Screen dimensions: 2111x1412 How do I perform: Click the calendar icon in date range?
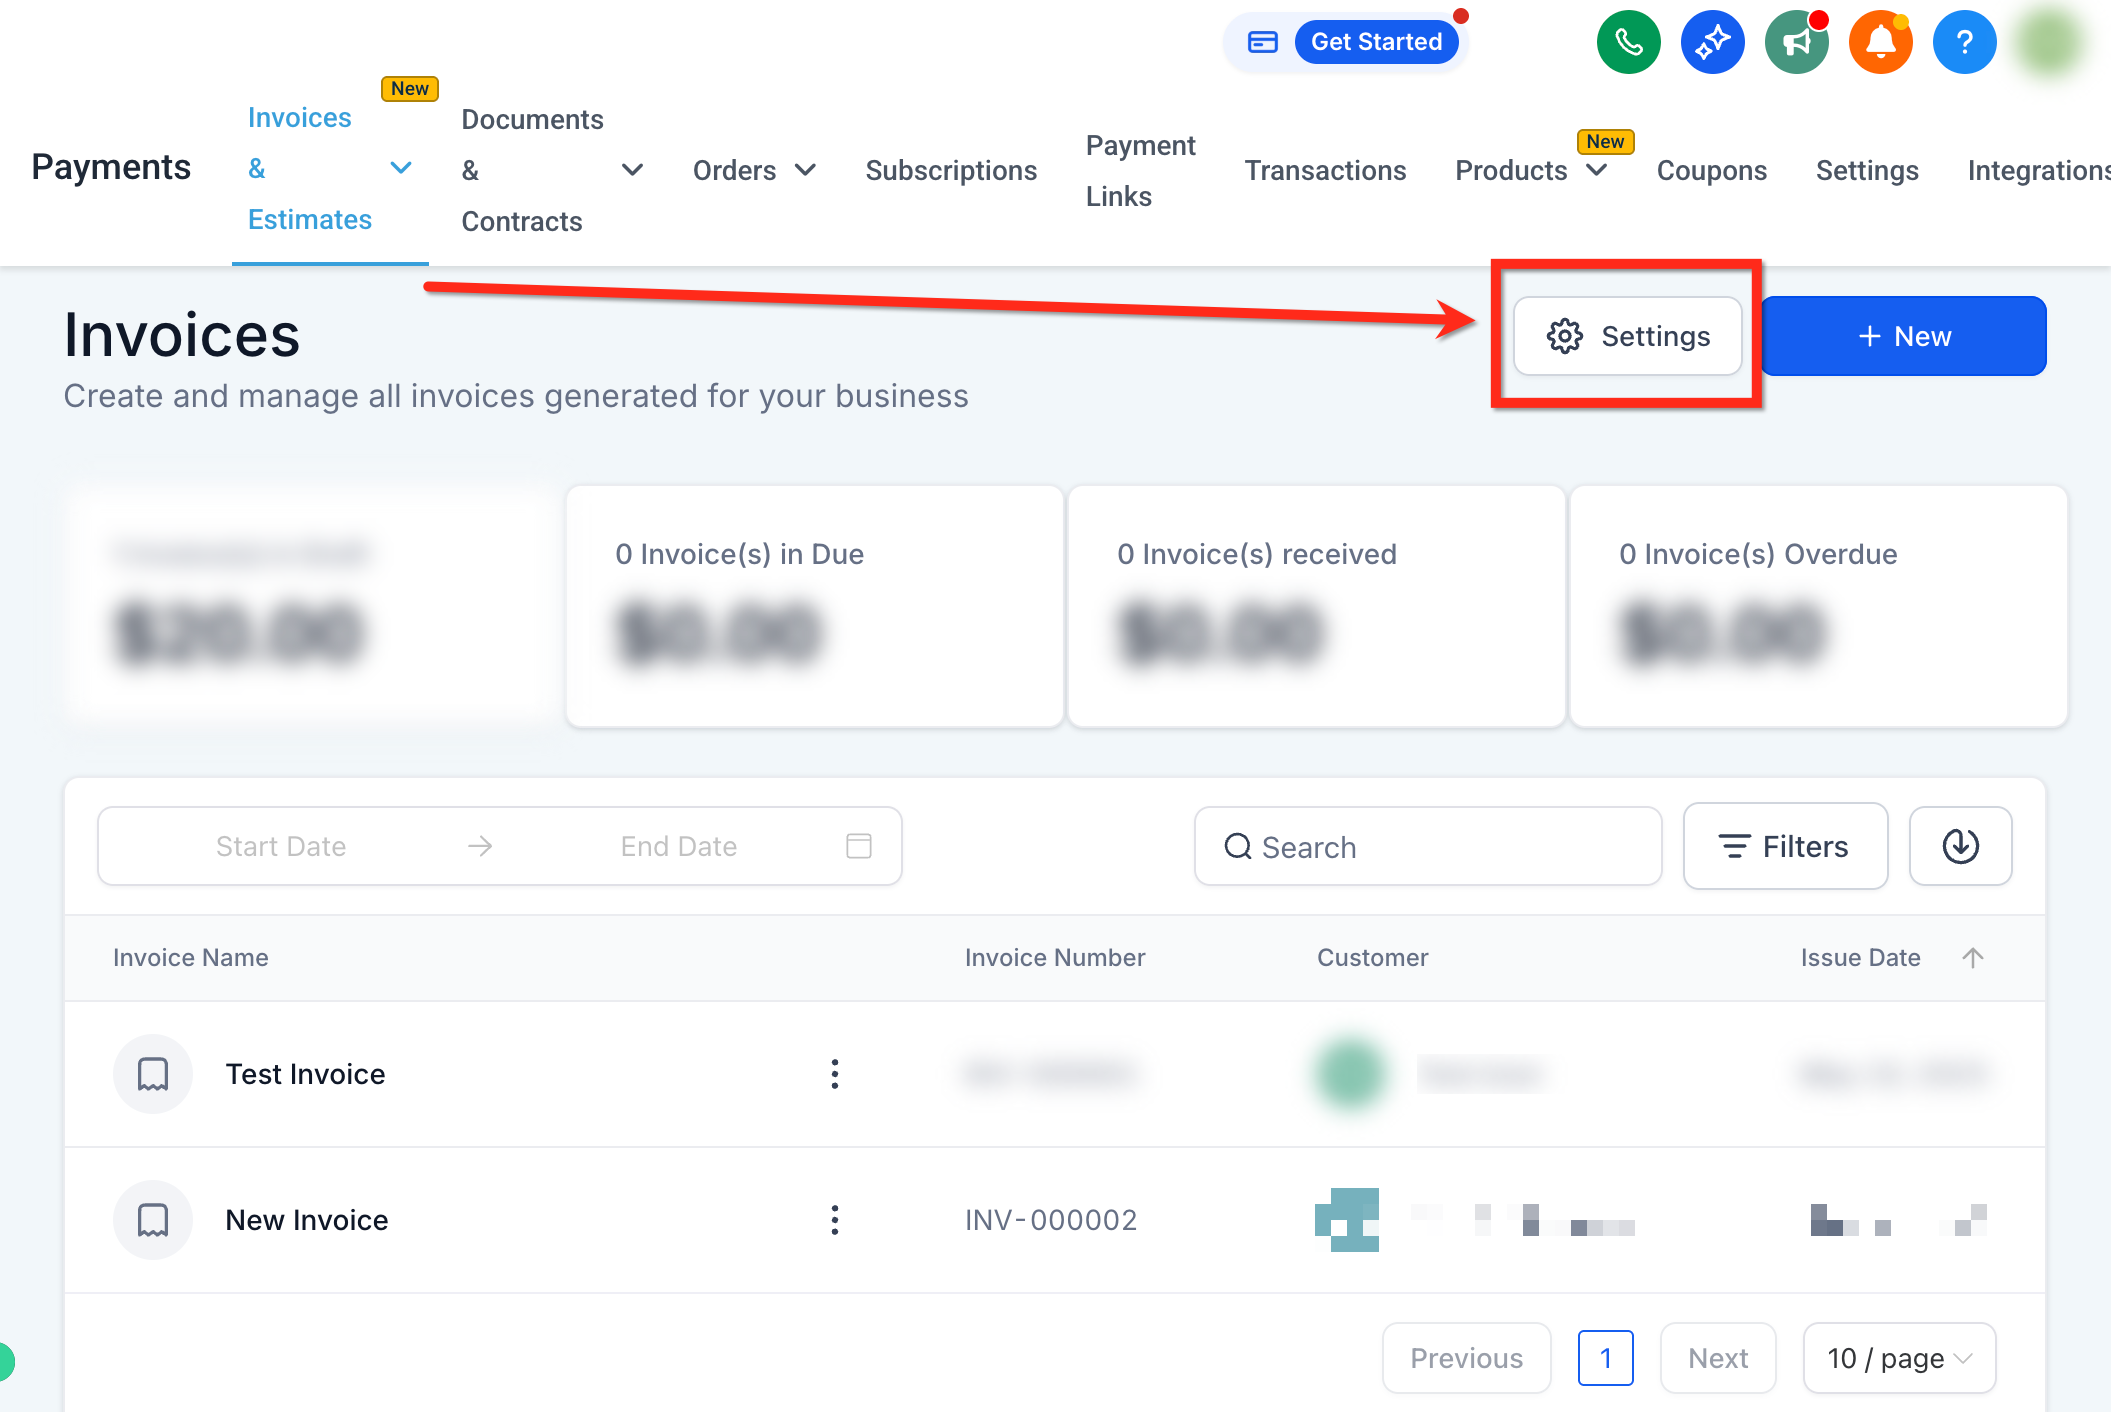point(859,846)
